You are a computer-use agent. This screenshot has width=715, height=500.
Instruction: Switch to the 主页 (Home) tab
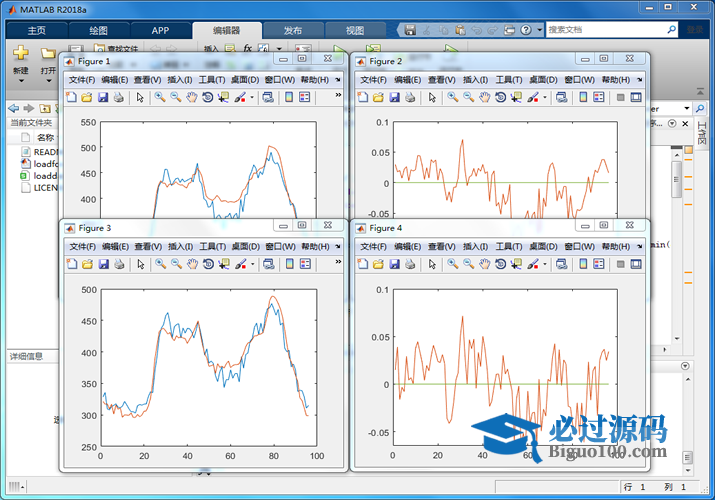coord(36,31)
